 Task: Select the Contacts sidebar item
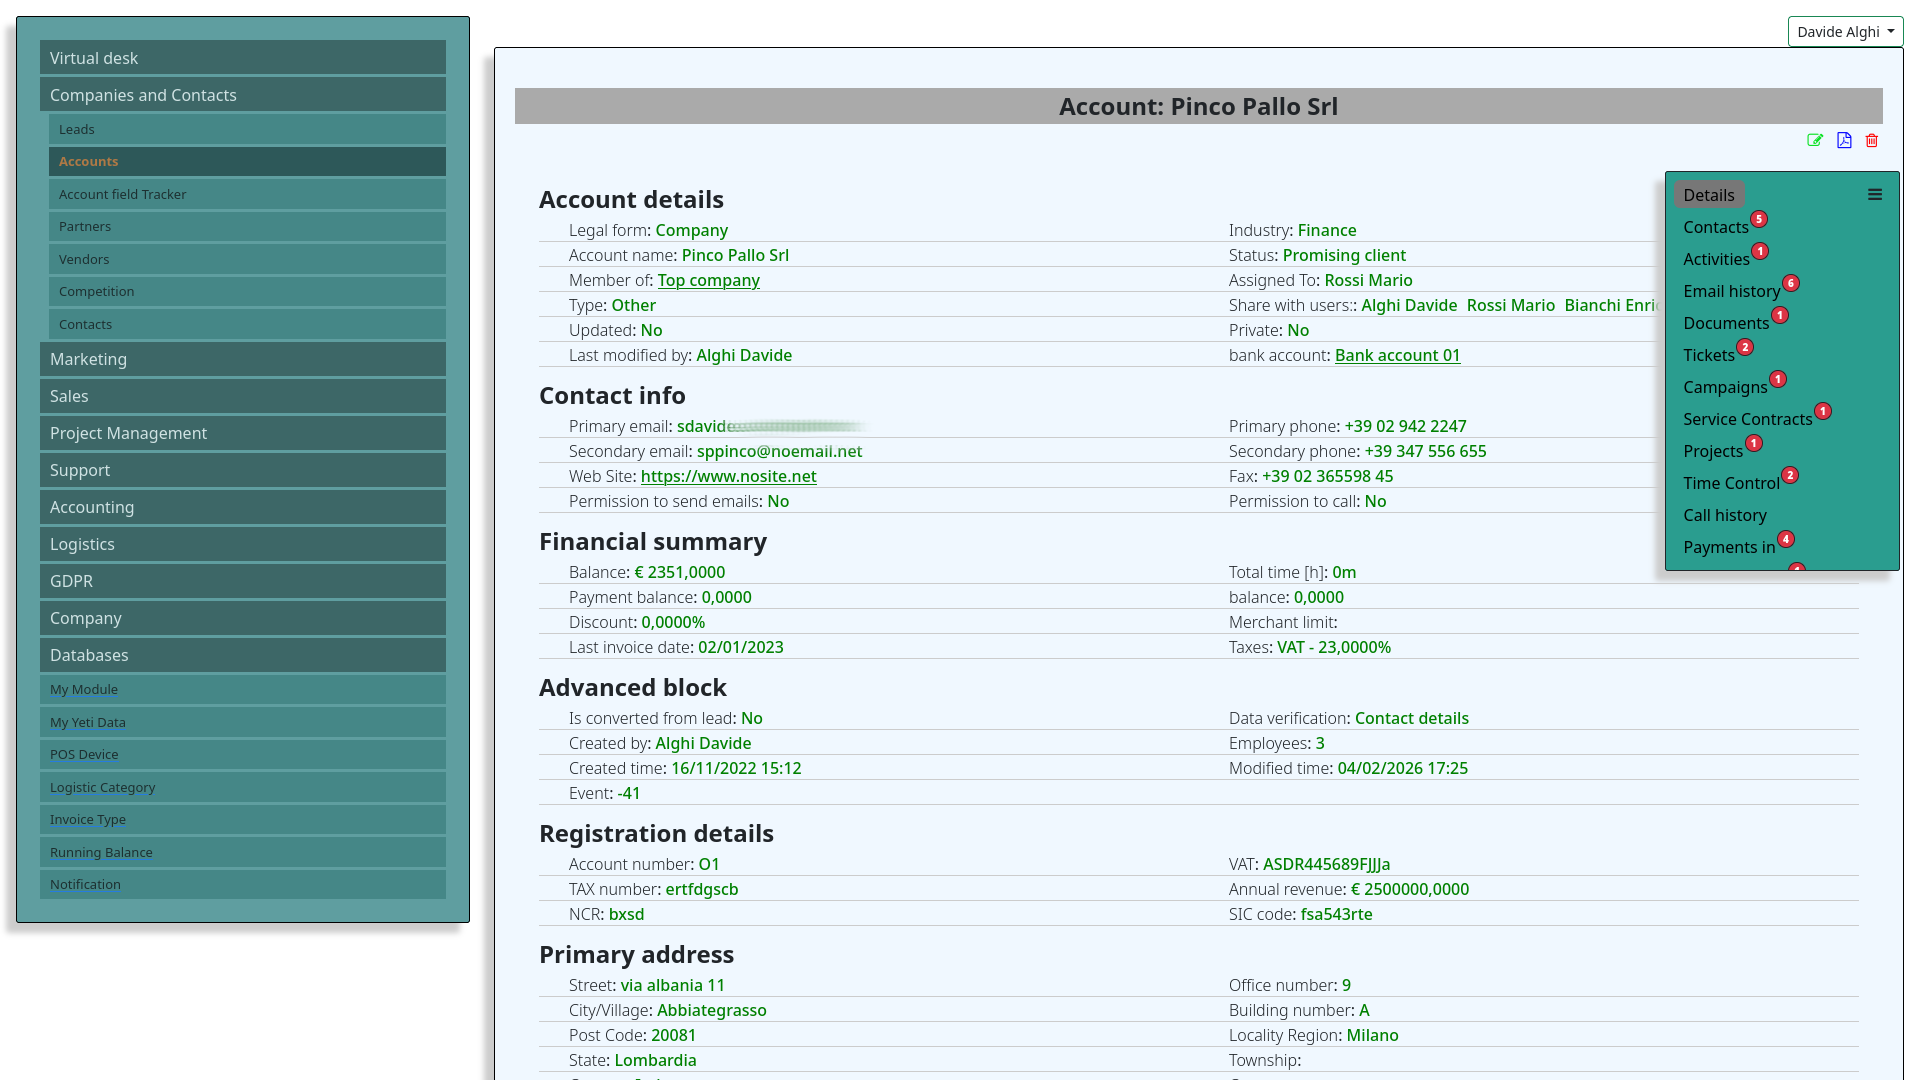click(85, 324)
